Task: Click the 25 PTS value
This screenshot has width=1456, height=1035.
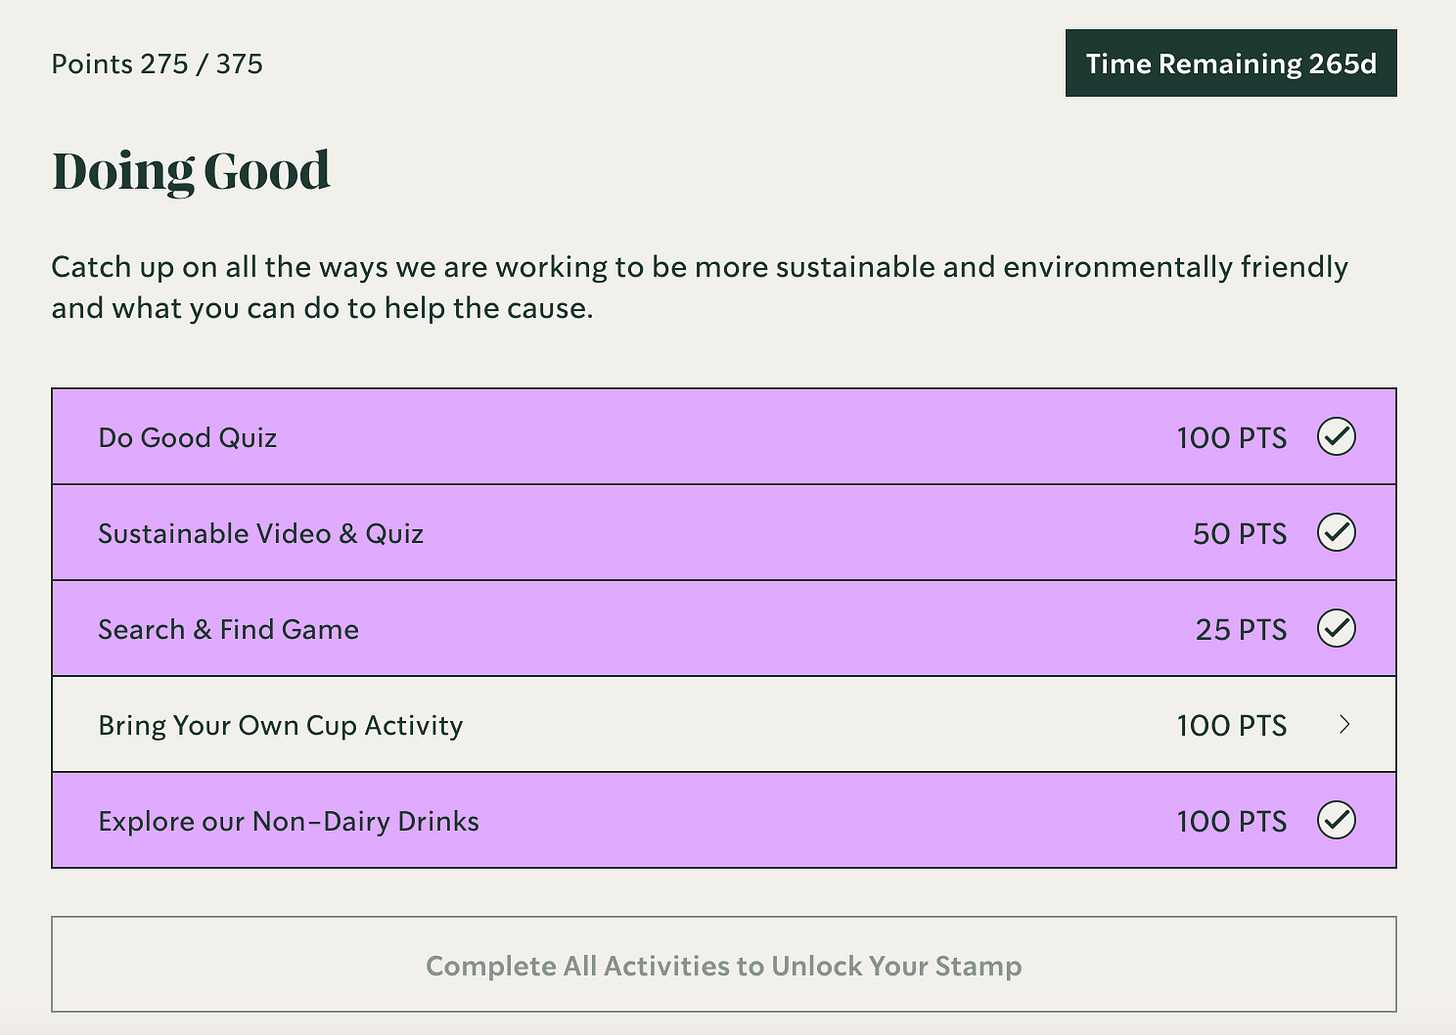Action: pos(1241,630)
